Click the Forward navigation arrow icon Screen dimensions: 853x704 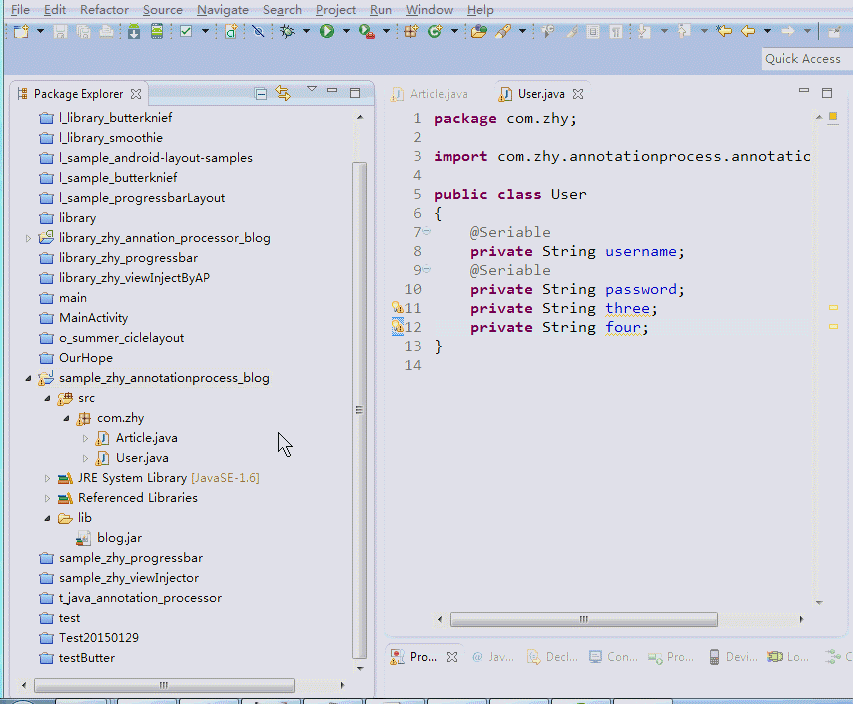(x=788, y=31)
